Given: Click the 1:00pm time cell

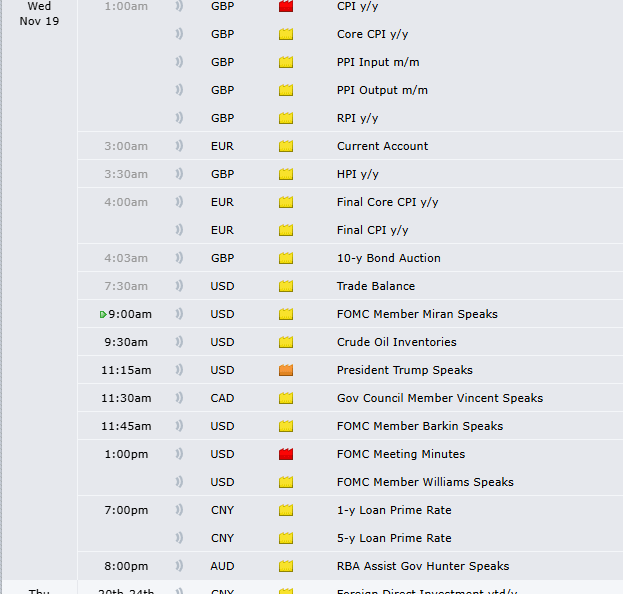Looking at the screenshot, I should pos(127,454).
